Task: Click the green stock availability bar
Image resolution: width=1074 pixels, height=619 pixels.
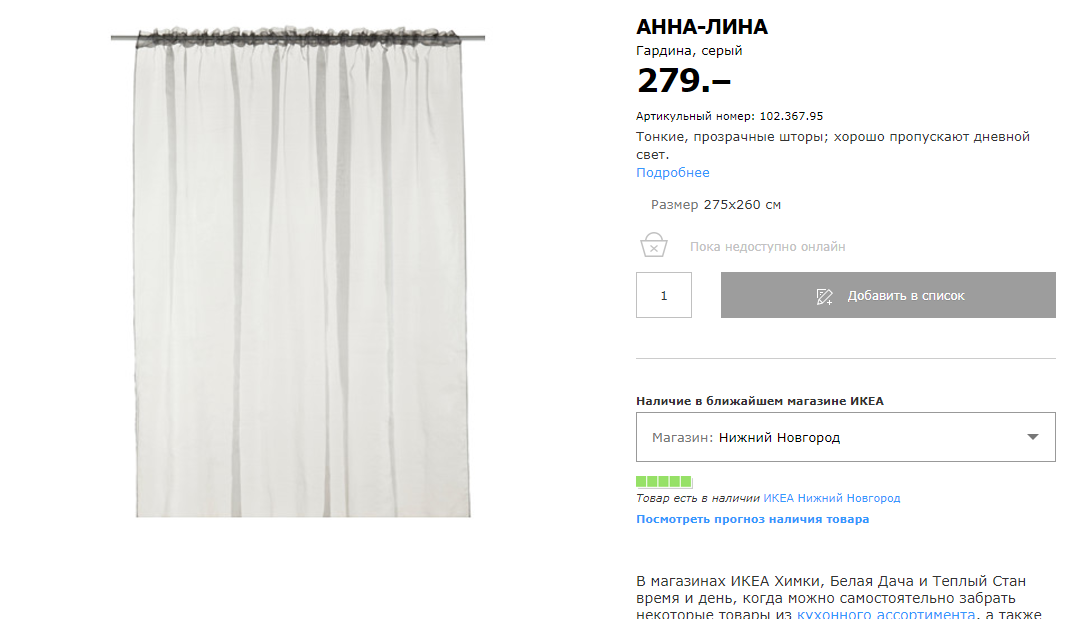Action: pos(664,481)
